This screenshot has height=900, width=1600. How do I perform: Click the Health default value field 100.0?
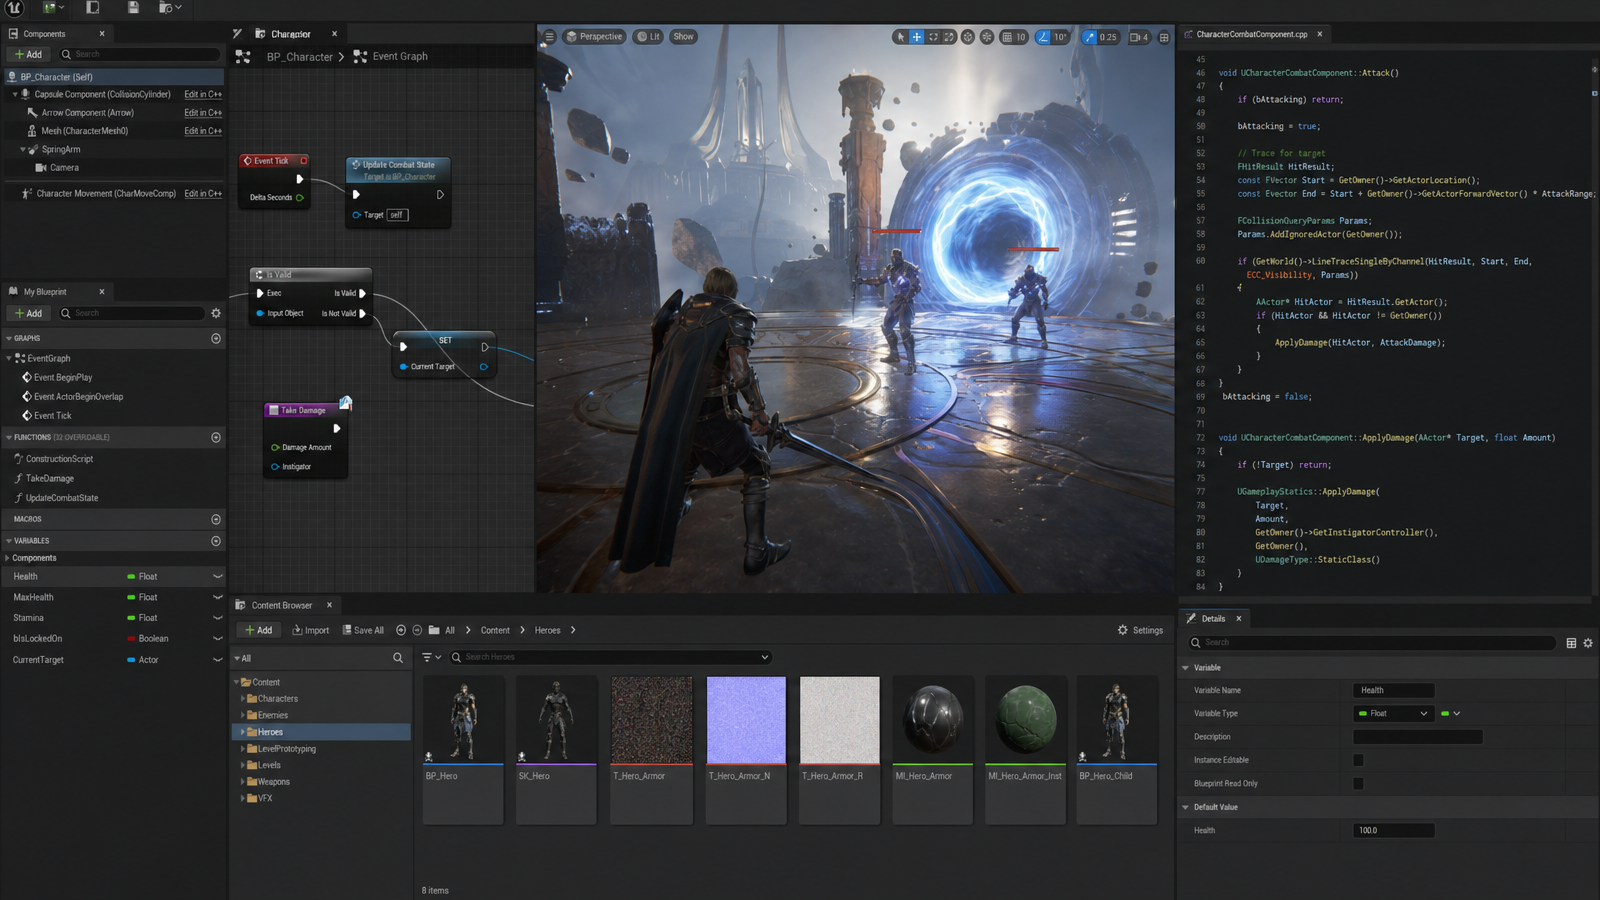pyautogui.click(x=1394, y=830)
